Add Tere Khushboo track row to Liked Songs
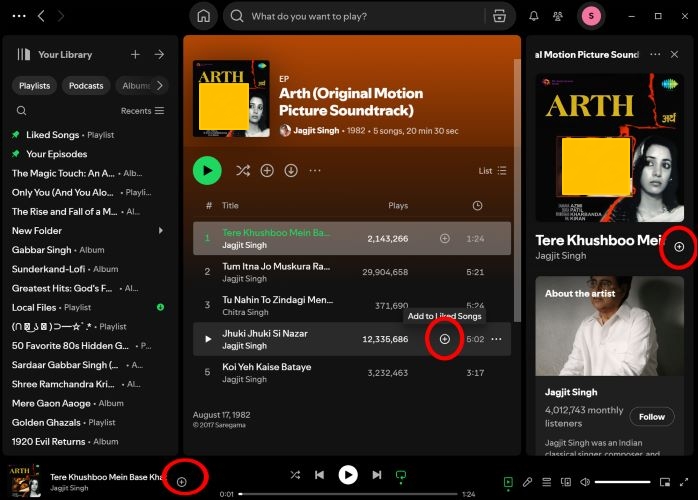Image resolution: width=698 pixels, height=500 pixels. tap(444, 239)
